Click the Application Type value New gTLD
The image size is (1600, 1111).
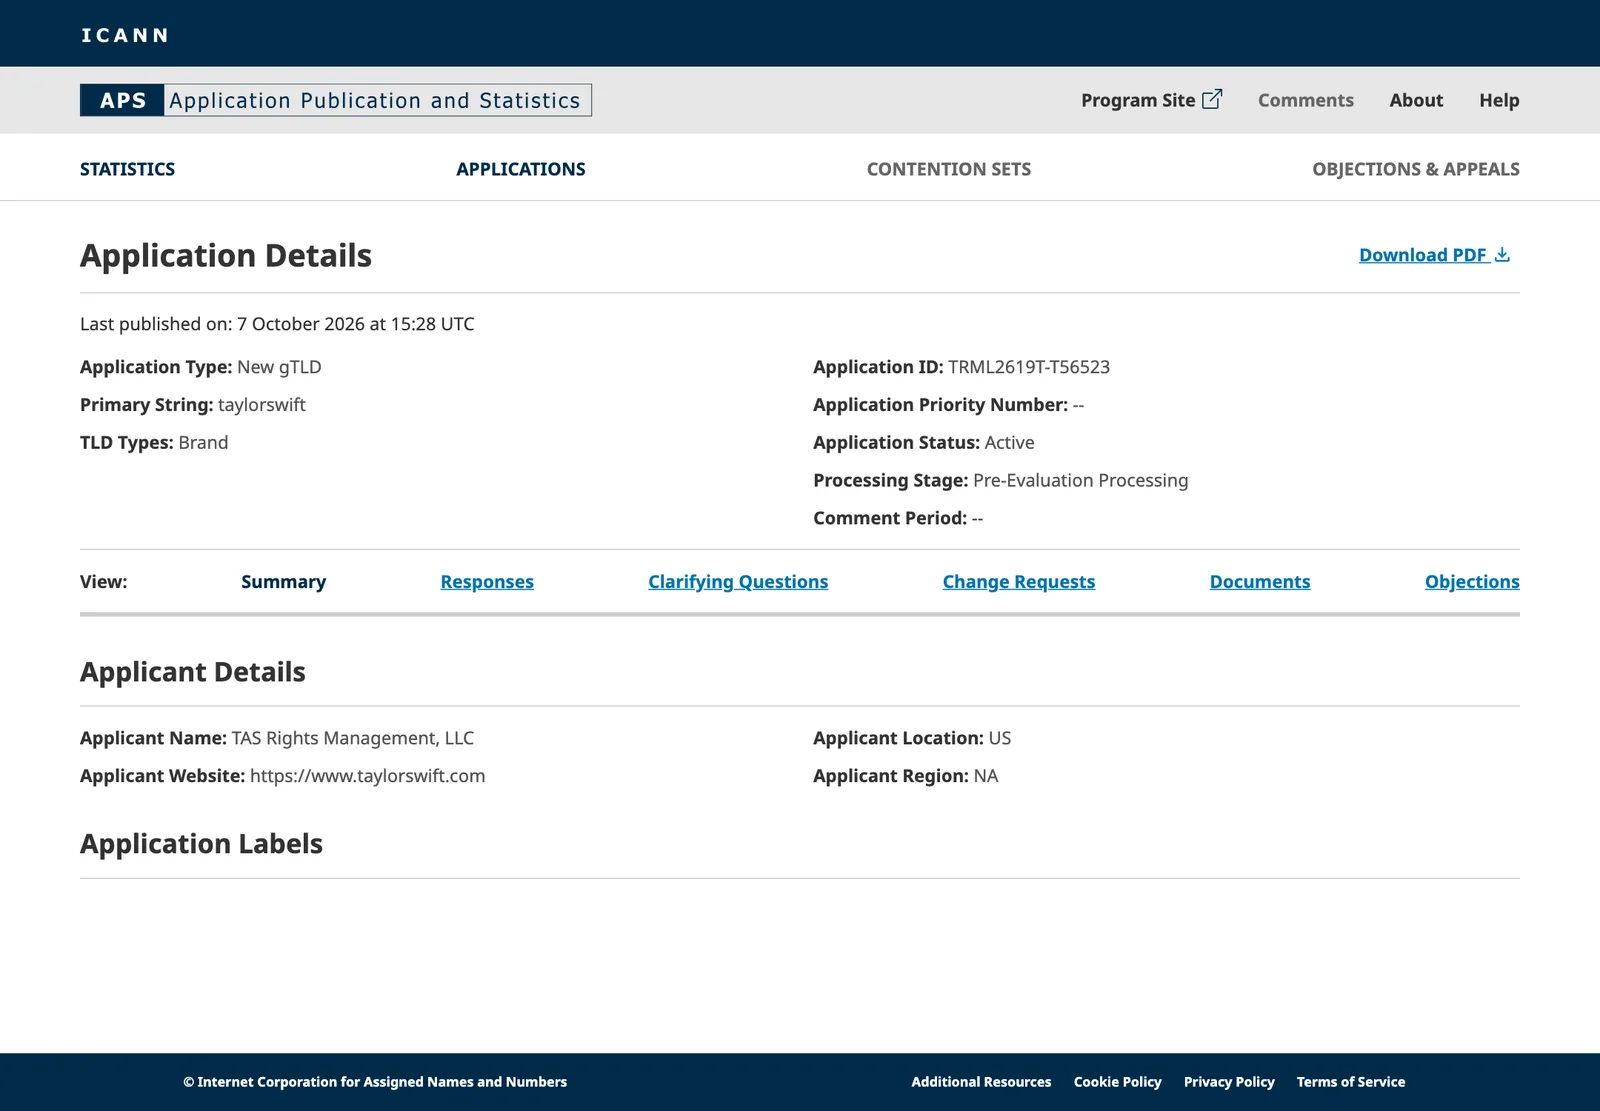tap(279, 367)
